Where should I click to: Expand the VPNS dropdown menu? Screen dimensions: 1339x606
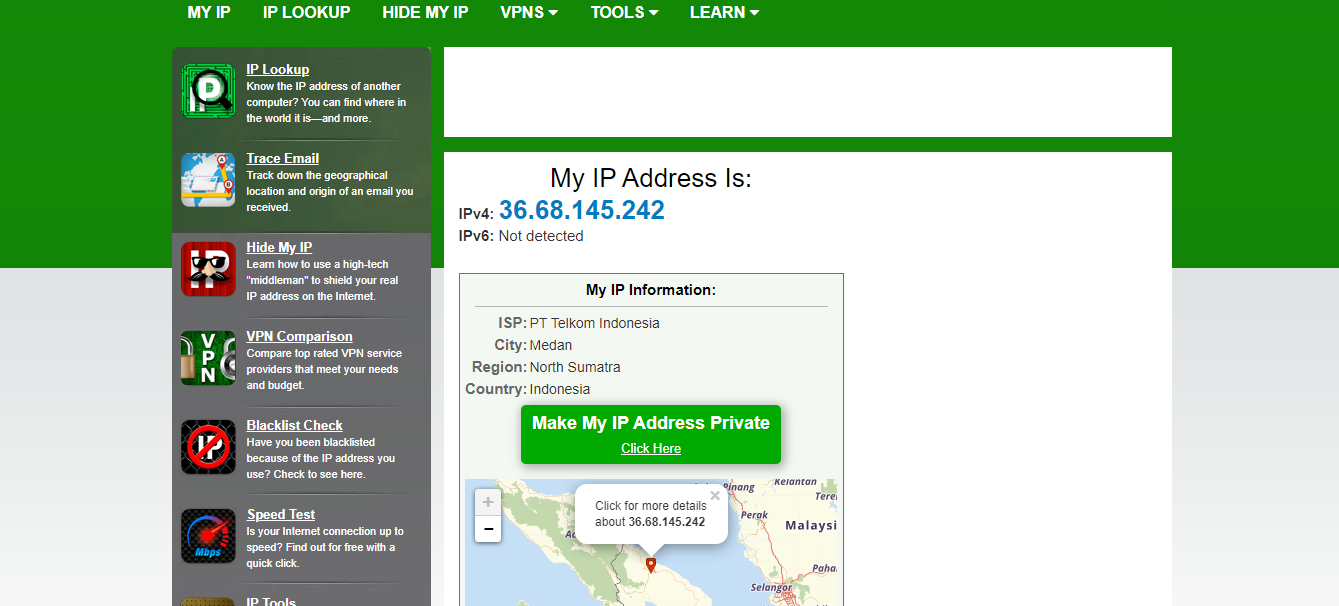[x=529, y=12]
